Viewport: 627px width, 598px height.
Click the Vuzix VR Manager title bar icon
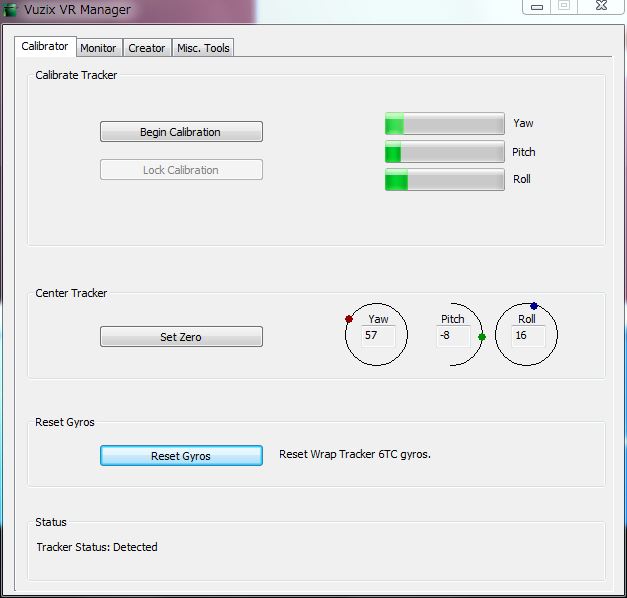11,10
